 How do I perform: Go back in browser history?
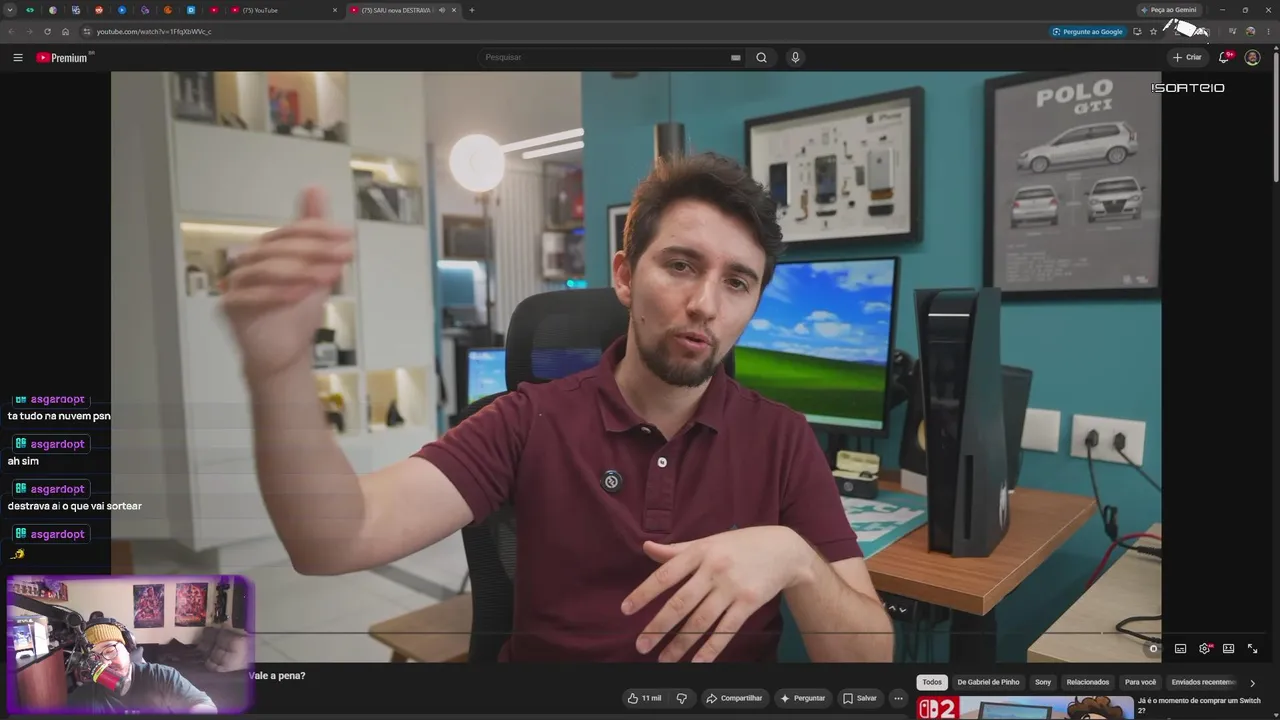click(x=11, y=32)
